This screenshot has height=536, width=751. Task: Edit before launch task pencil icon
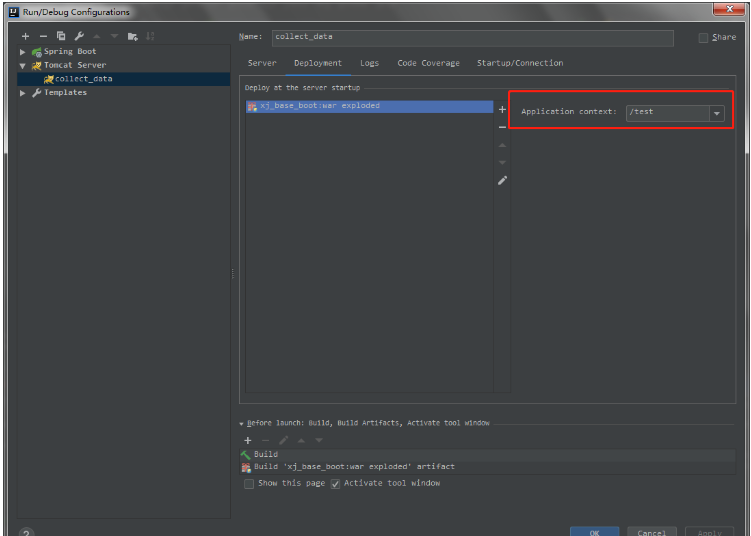pyautogui.click(x=284, y=440)
